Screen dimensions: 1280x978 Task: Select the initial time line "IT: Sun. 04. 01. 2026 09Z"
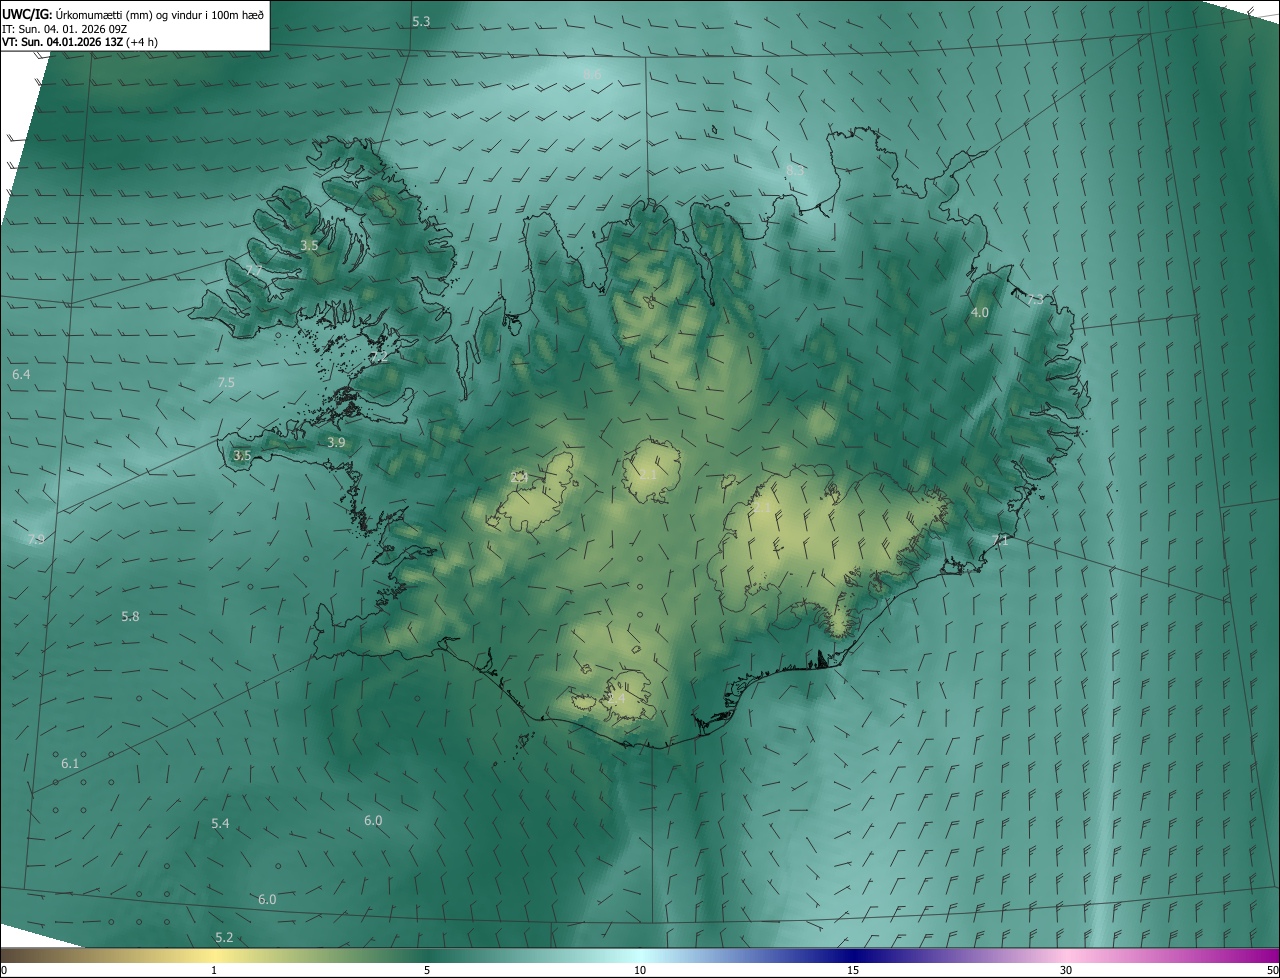(x=64, y=28)
